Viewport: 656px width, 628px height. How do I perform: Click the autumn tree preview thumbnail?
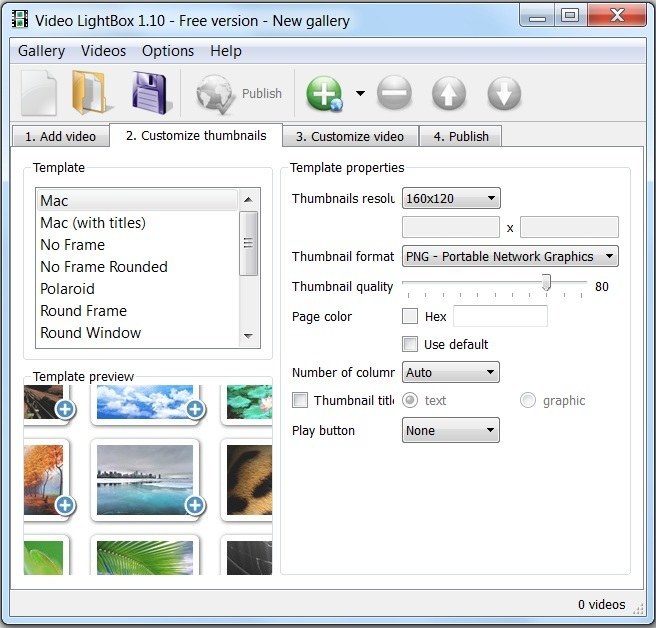click(44, 479)
